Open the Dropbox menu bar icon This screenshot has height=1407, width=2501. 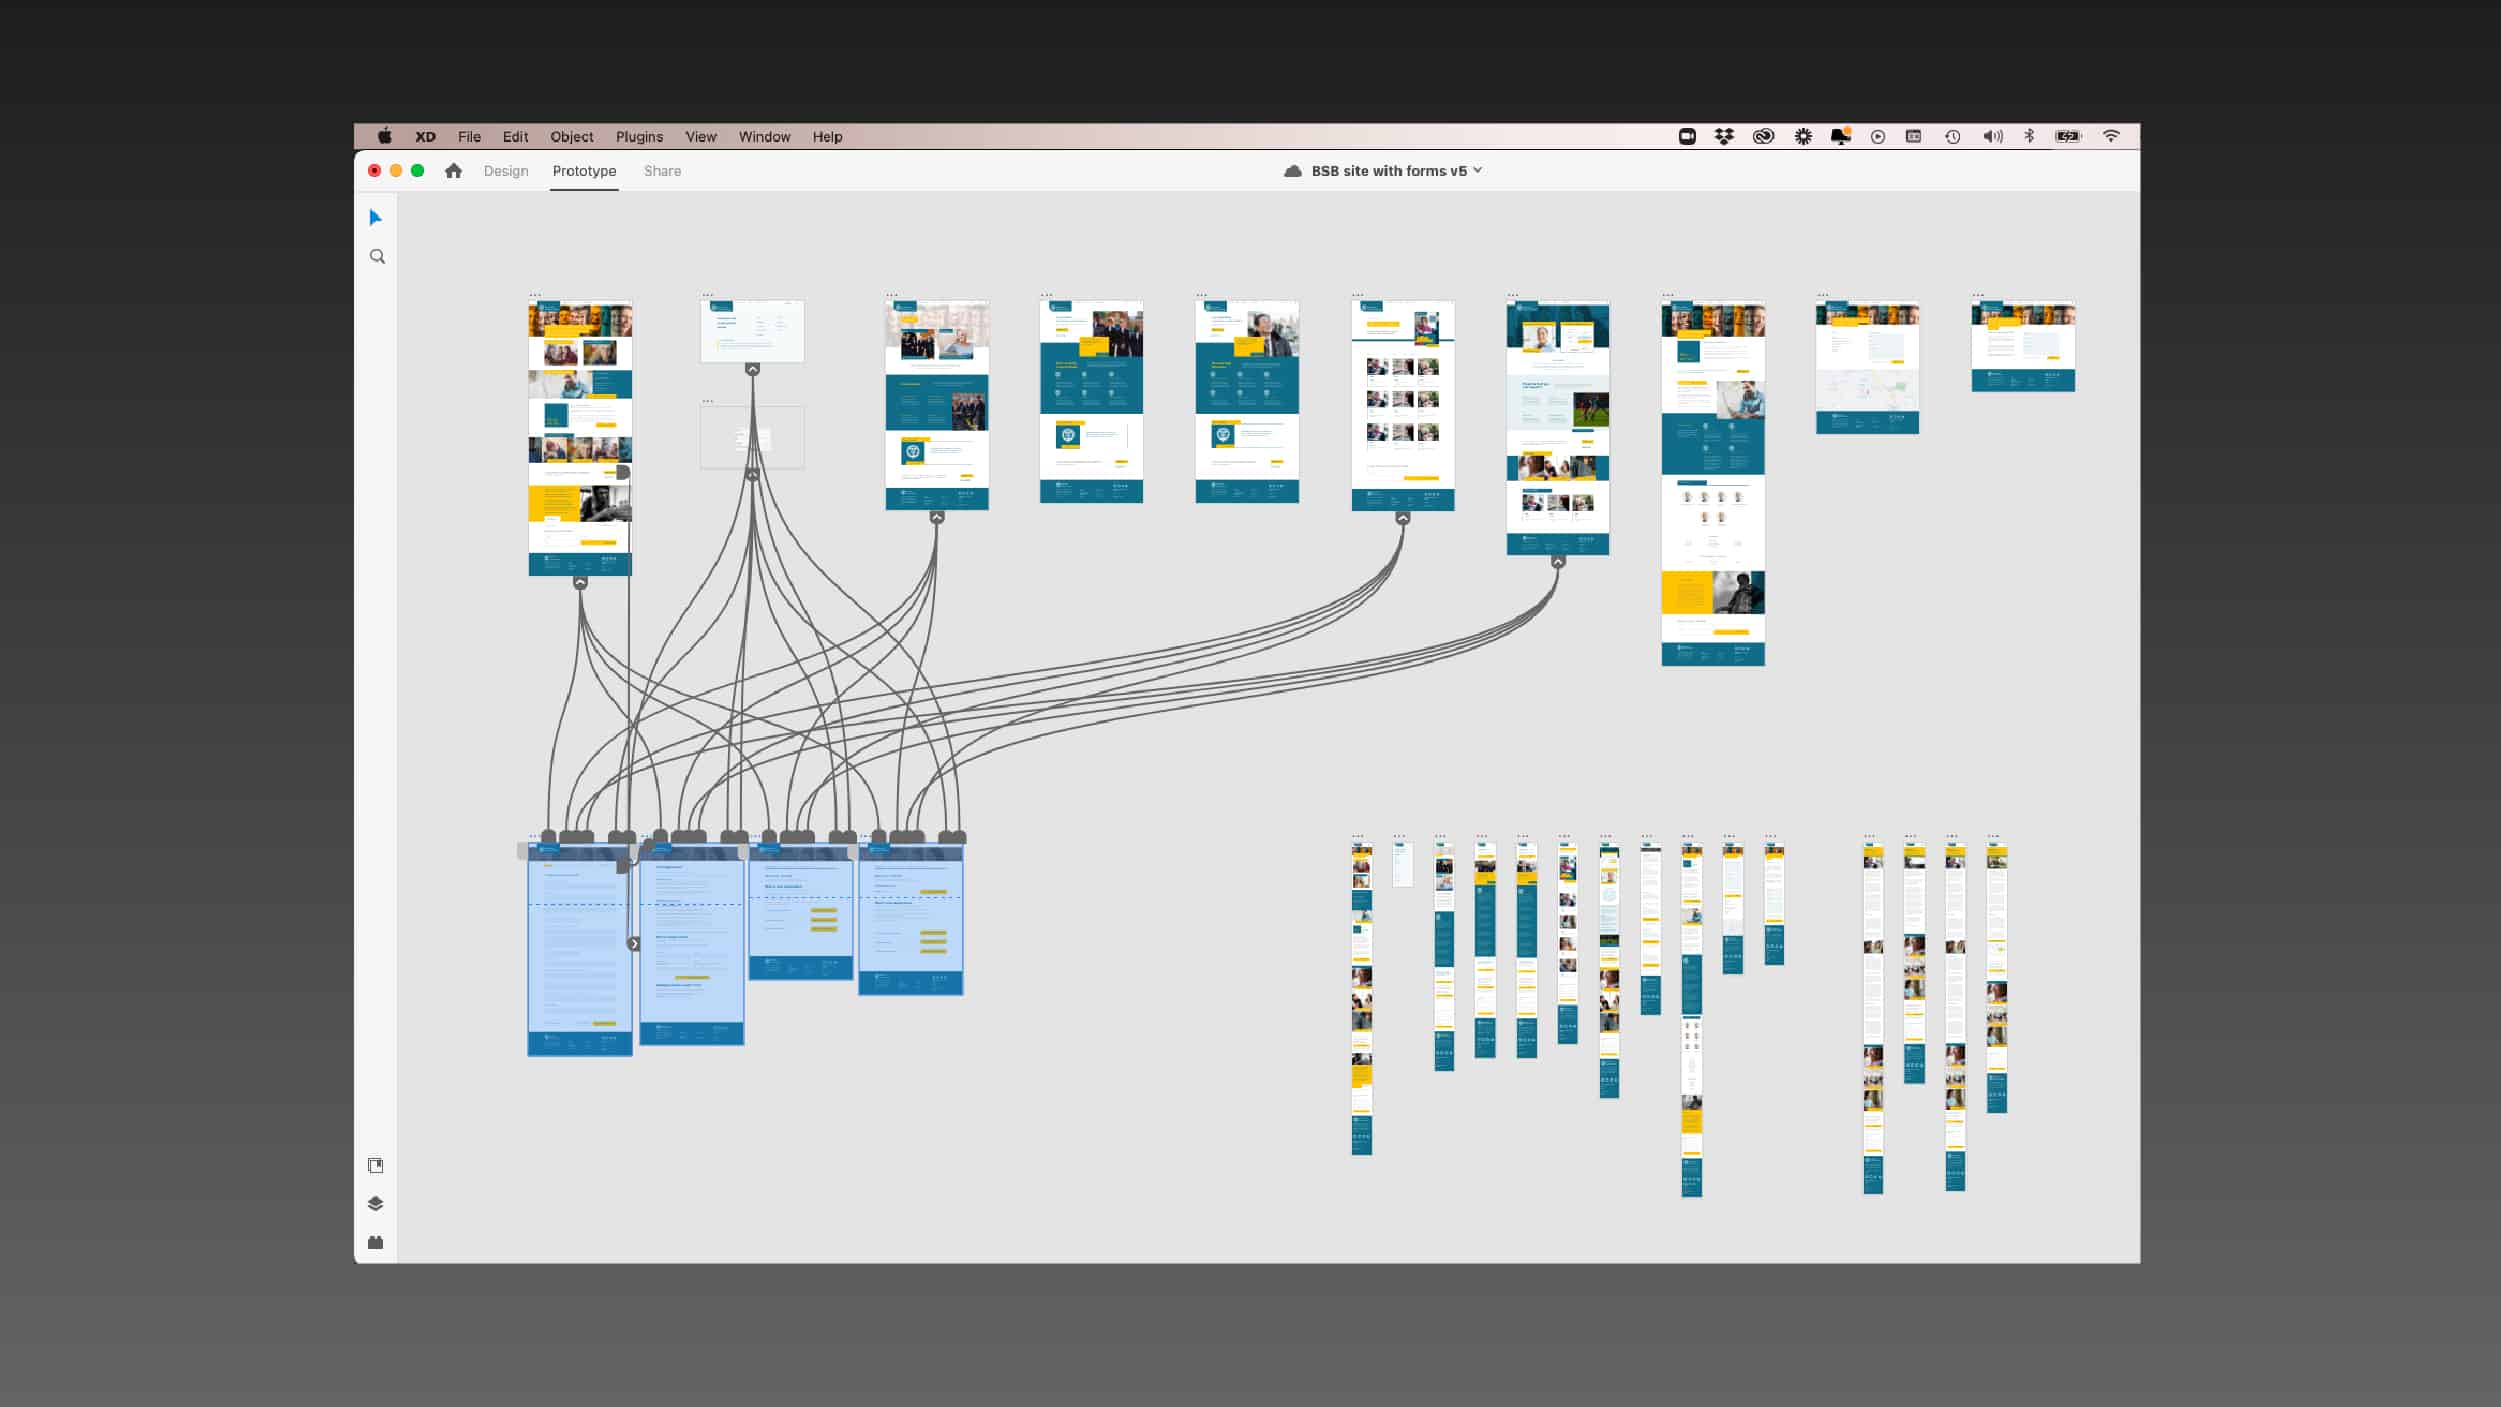click(1724, 137)
